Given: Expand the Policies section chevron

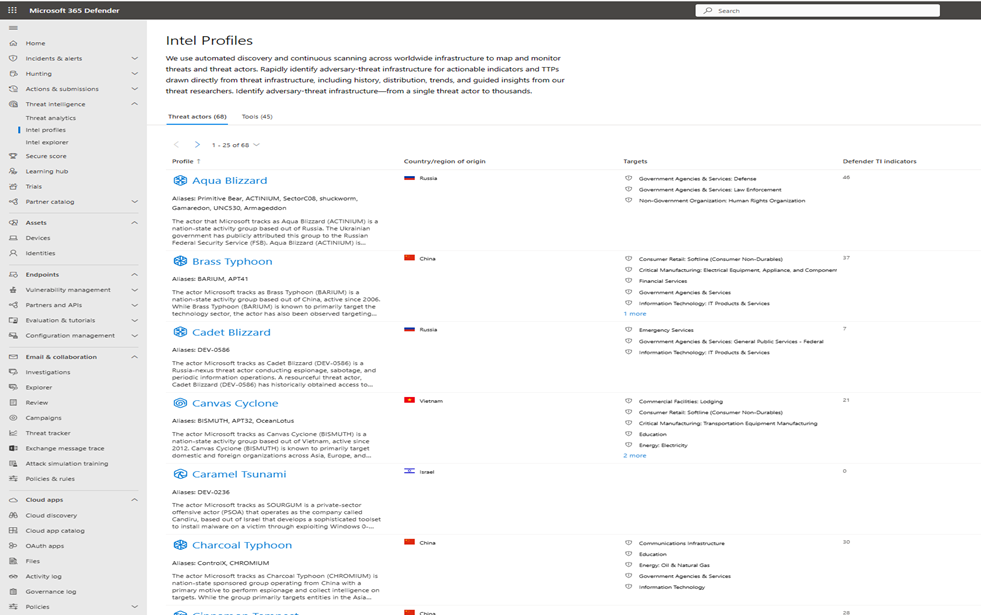Looking at the screenshot, I should [135, 606].
